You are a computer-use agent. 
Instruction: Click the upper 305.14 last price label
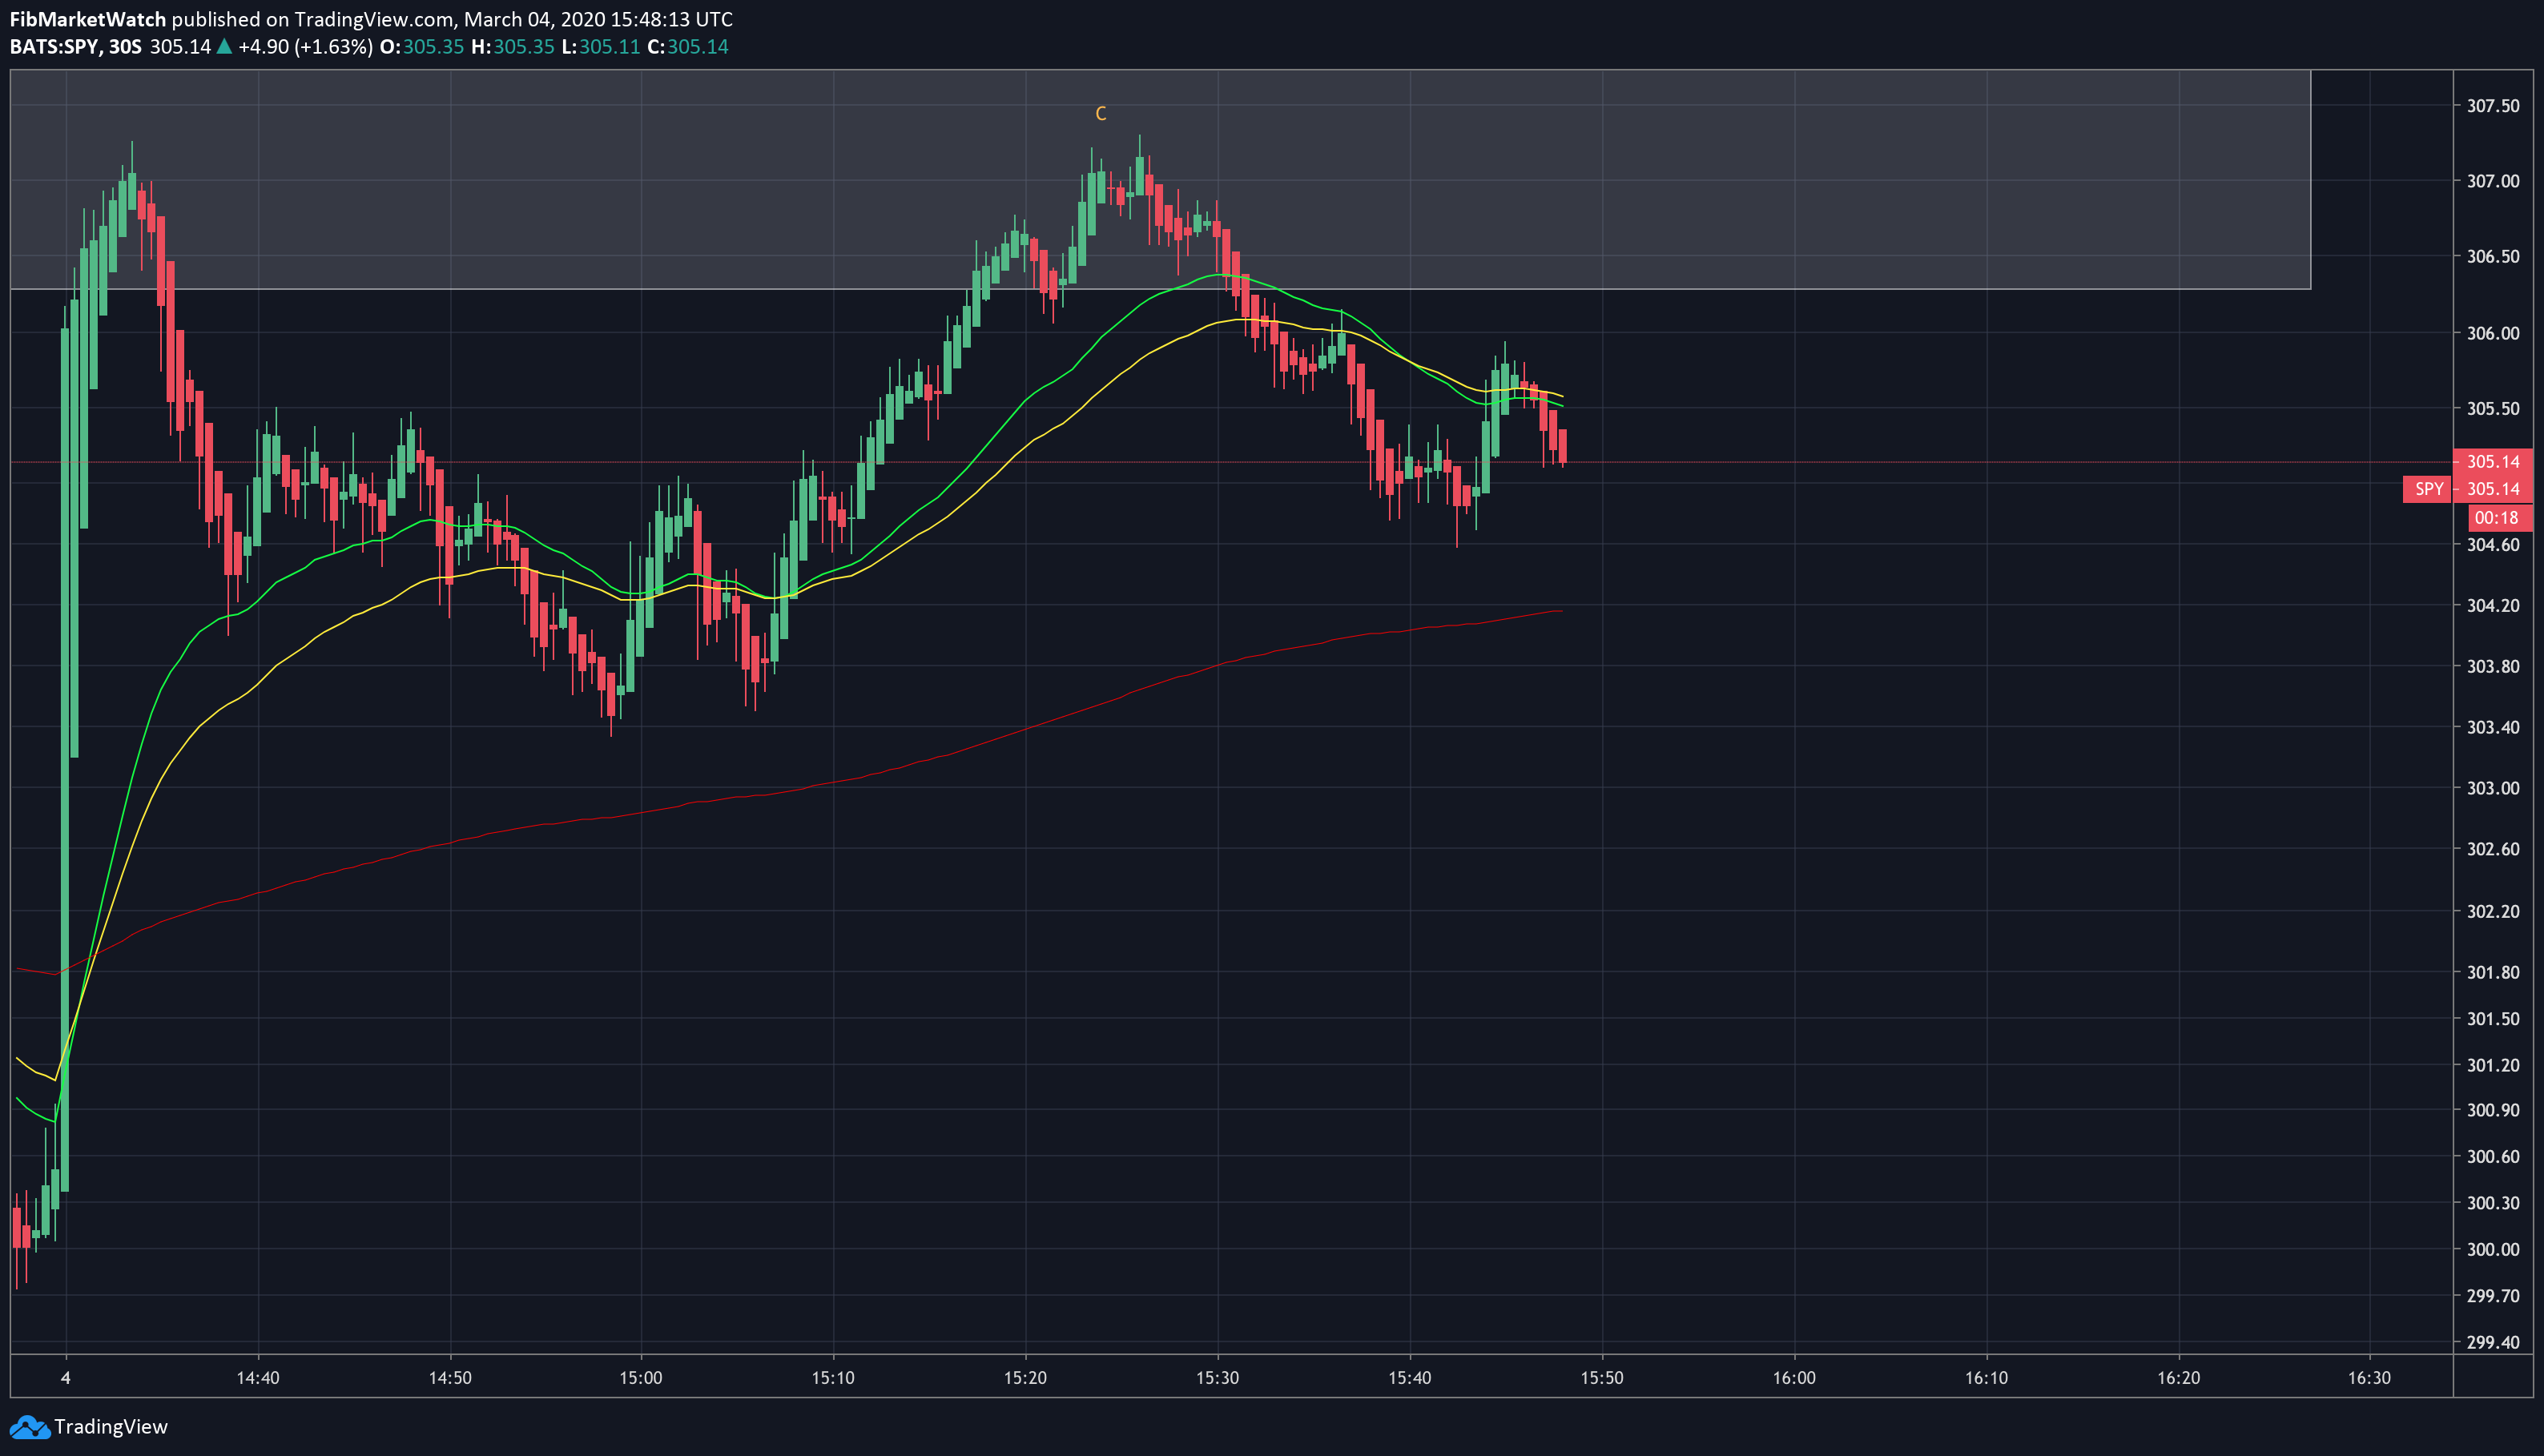click(2493, 462)
